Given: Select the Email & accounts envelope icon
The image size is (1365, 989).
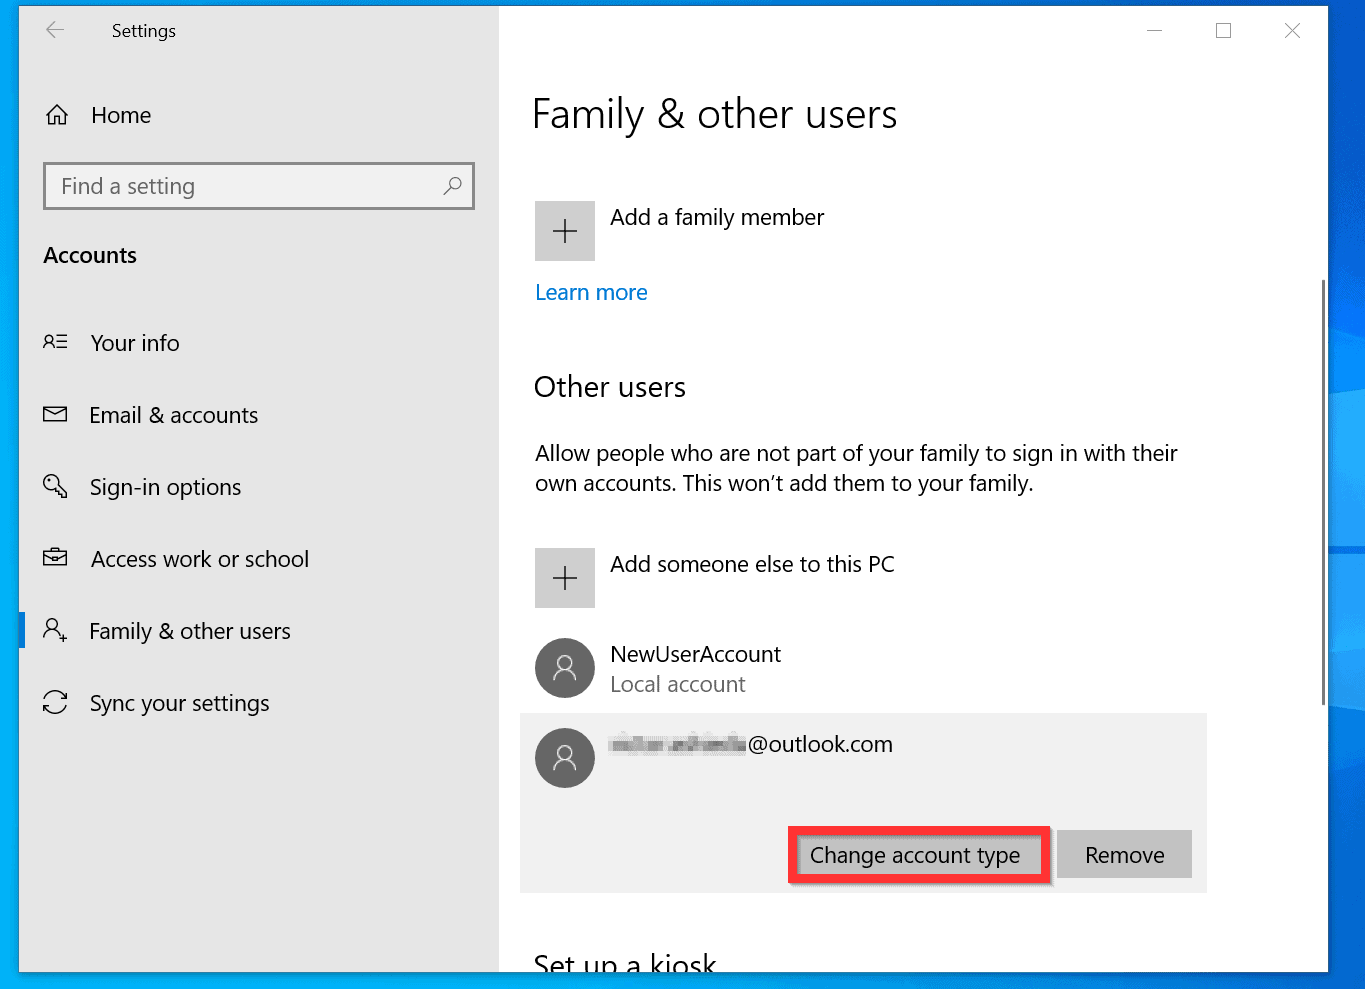Looking at the screenshot, I should [55, 414].
